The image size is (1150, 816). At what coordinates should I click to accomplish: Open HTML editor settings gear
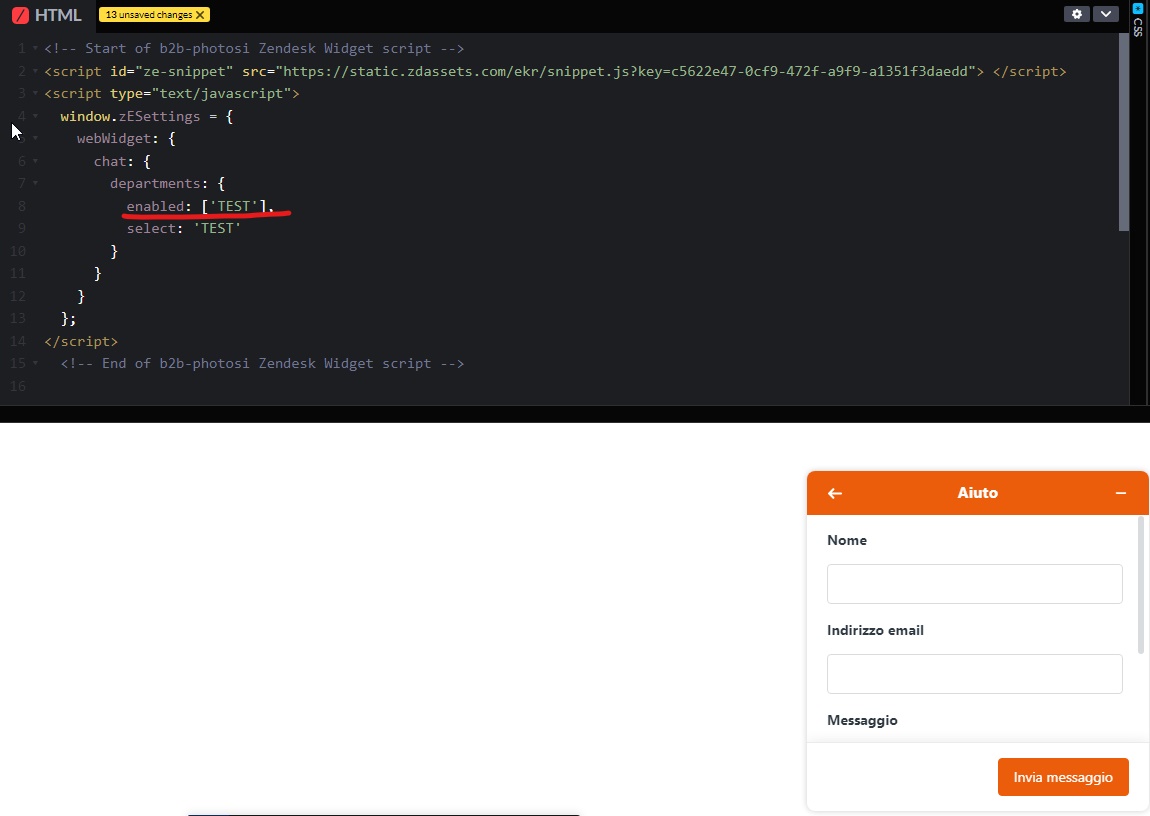(x=1076, y=14)
